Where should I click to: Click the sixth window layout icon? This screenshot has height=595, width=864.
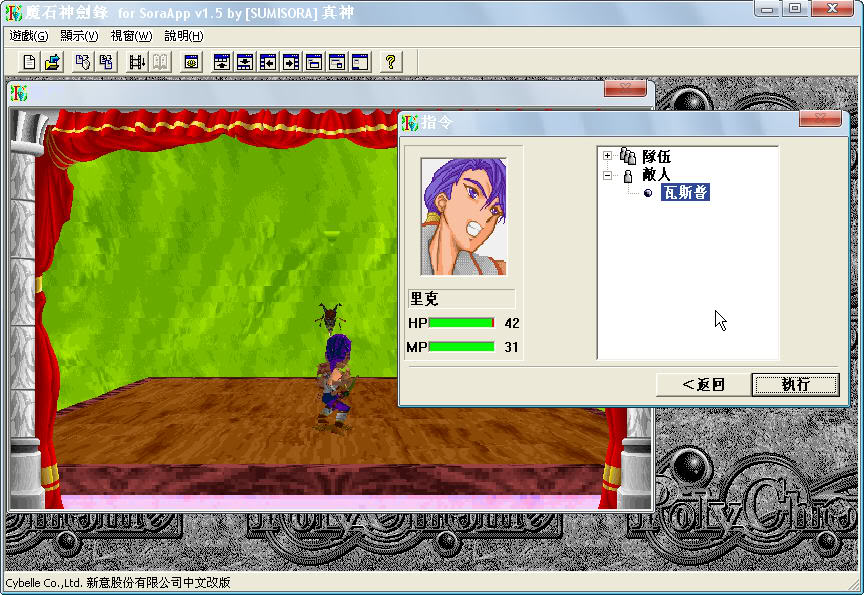tap(337, 62)
